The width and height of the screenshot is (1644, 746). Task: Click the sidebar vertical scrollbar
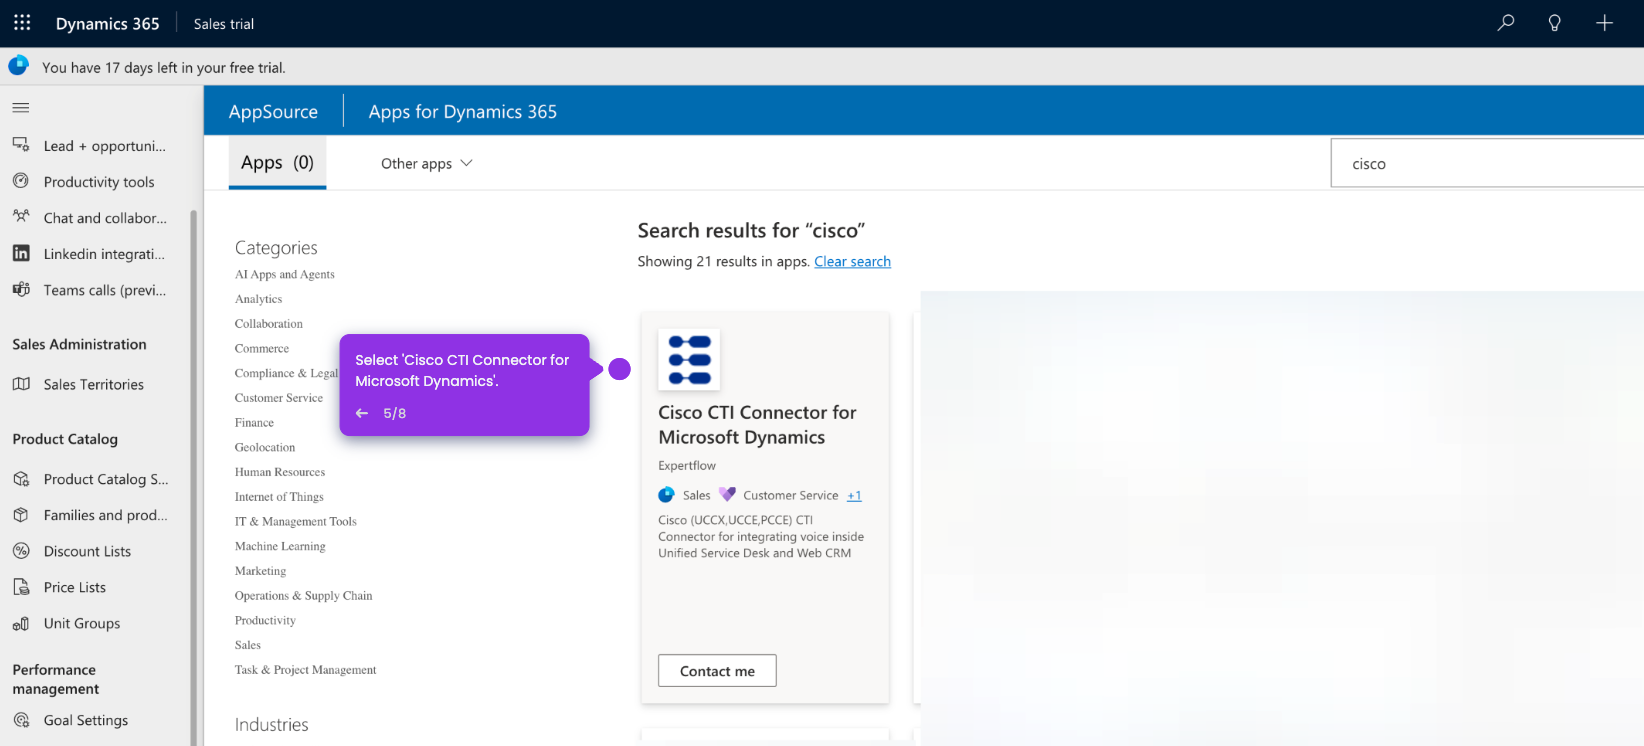click(194, 478)
